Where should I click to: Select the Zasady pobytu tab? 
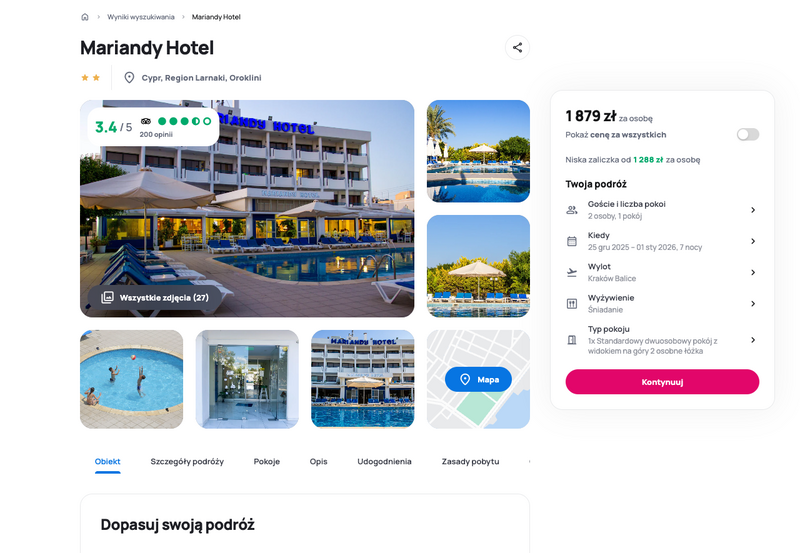[x=470, y=461]
